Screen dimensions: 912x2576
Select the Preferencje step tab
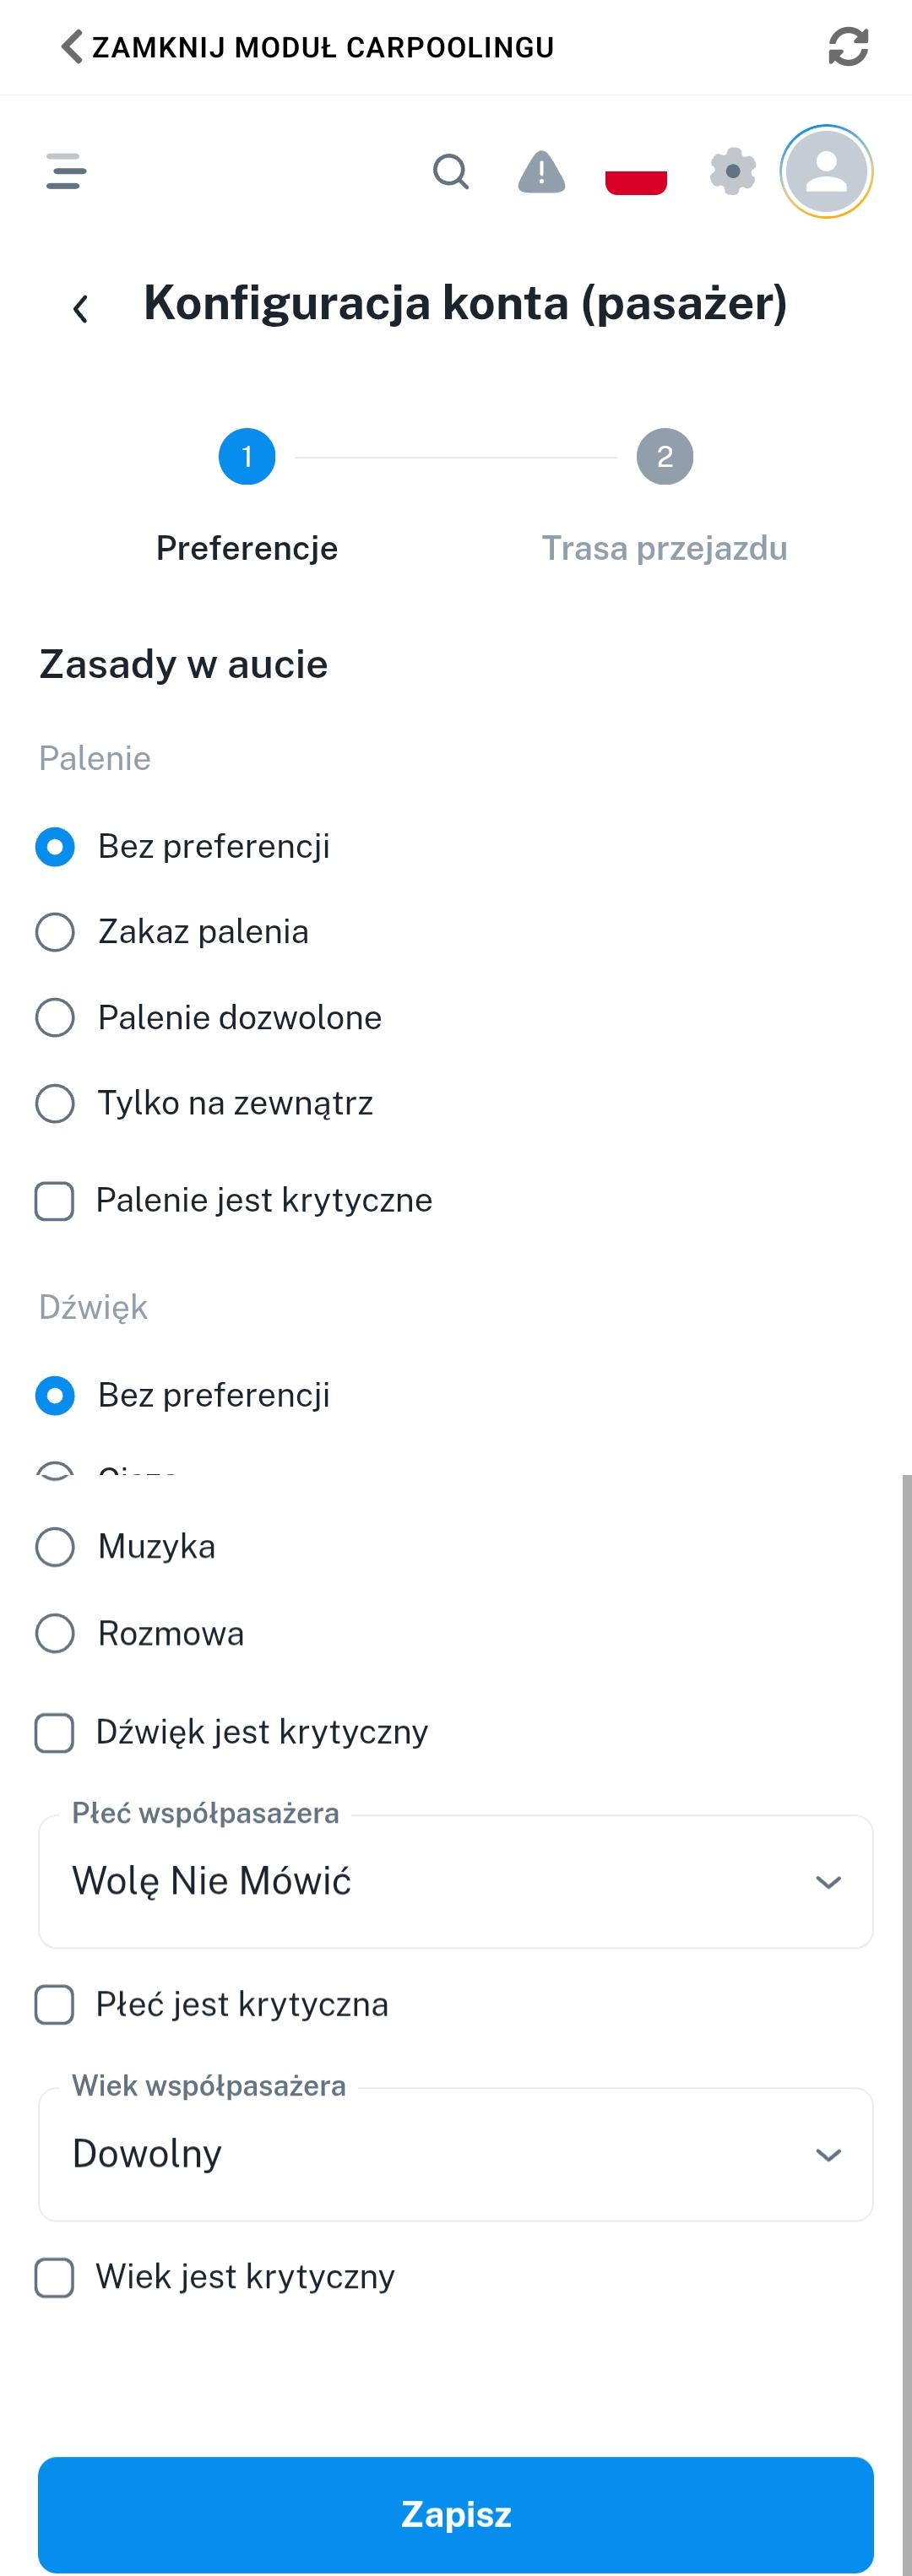[x=246, y=548]
